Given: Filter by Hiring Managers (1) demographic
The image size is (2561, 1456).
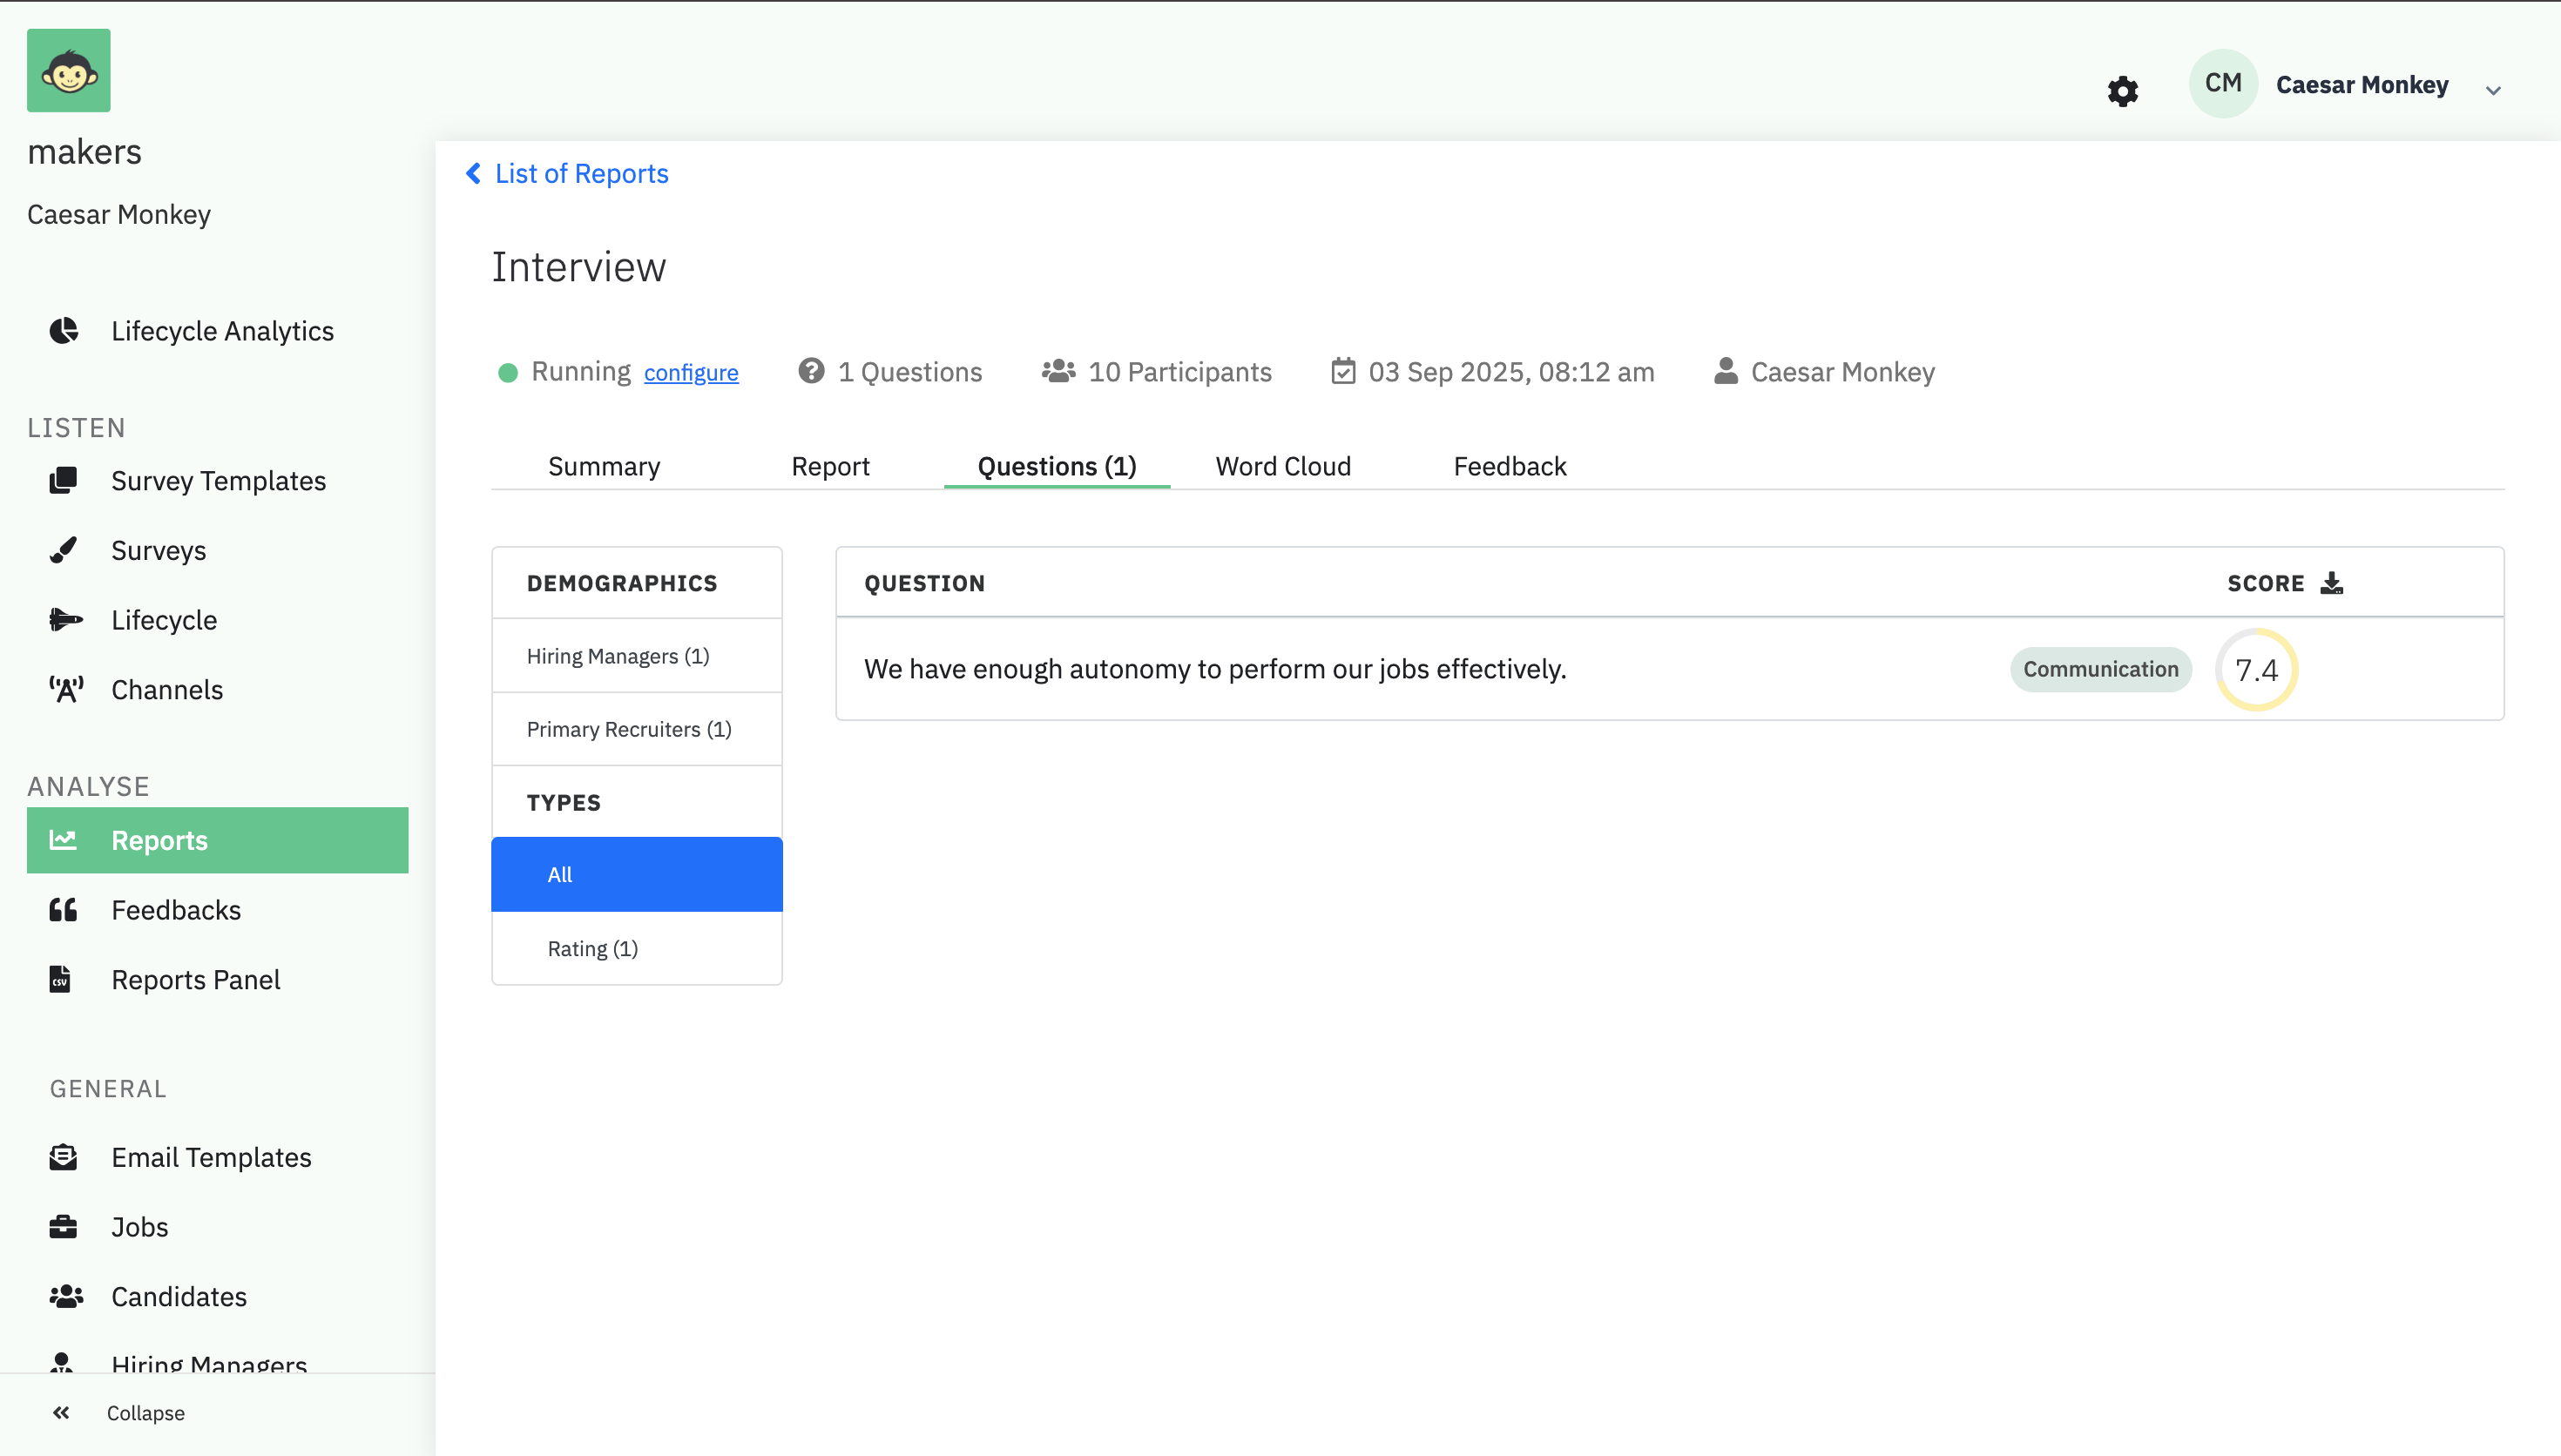Looking at the screenshot, I should tap(637, 656).
